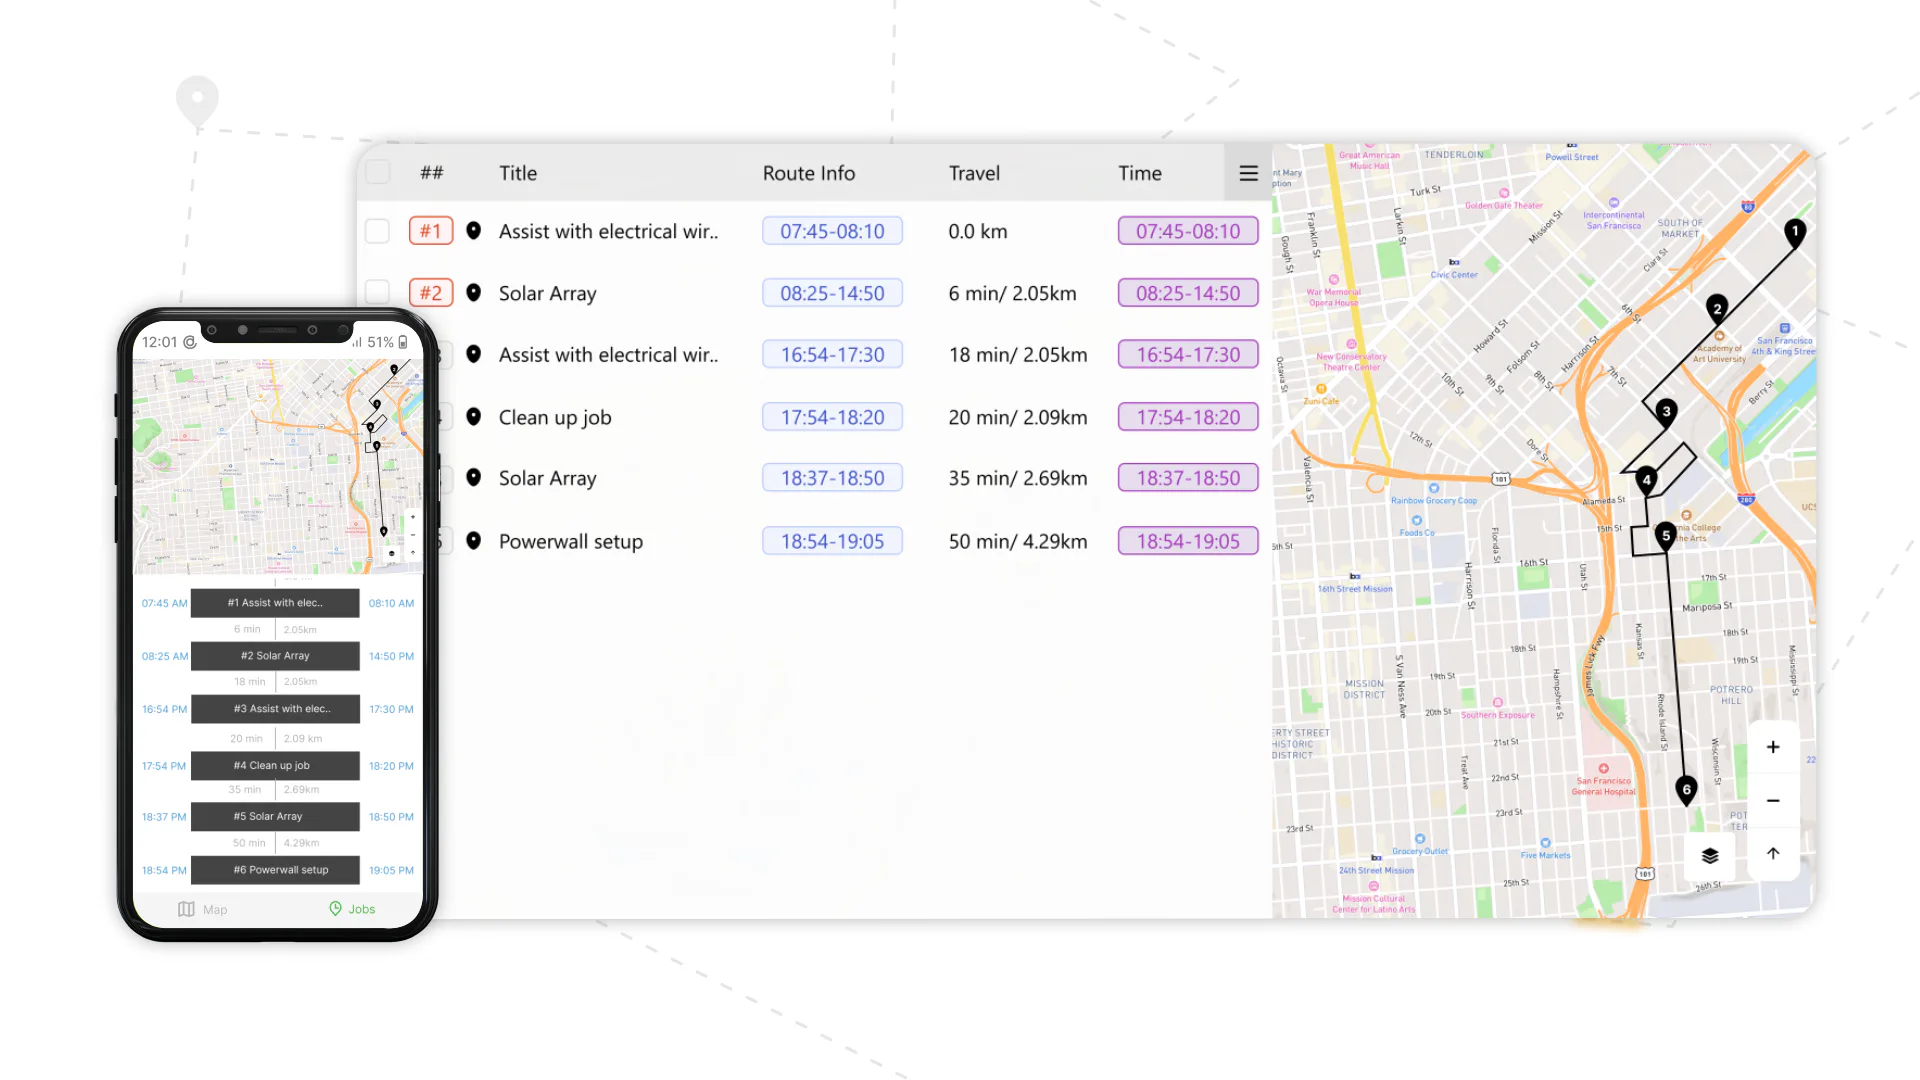Sort by the Title column header
1920x1080 pixels.
click(x=518, y=173)
